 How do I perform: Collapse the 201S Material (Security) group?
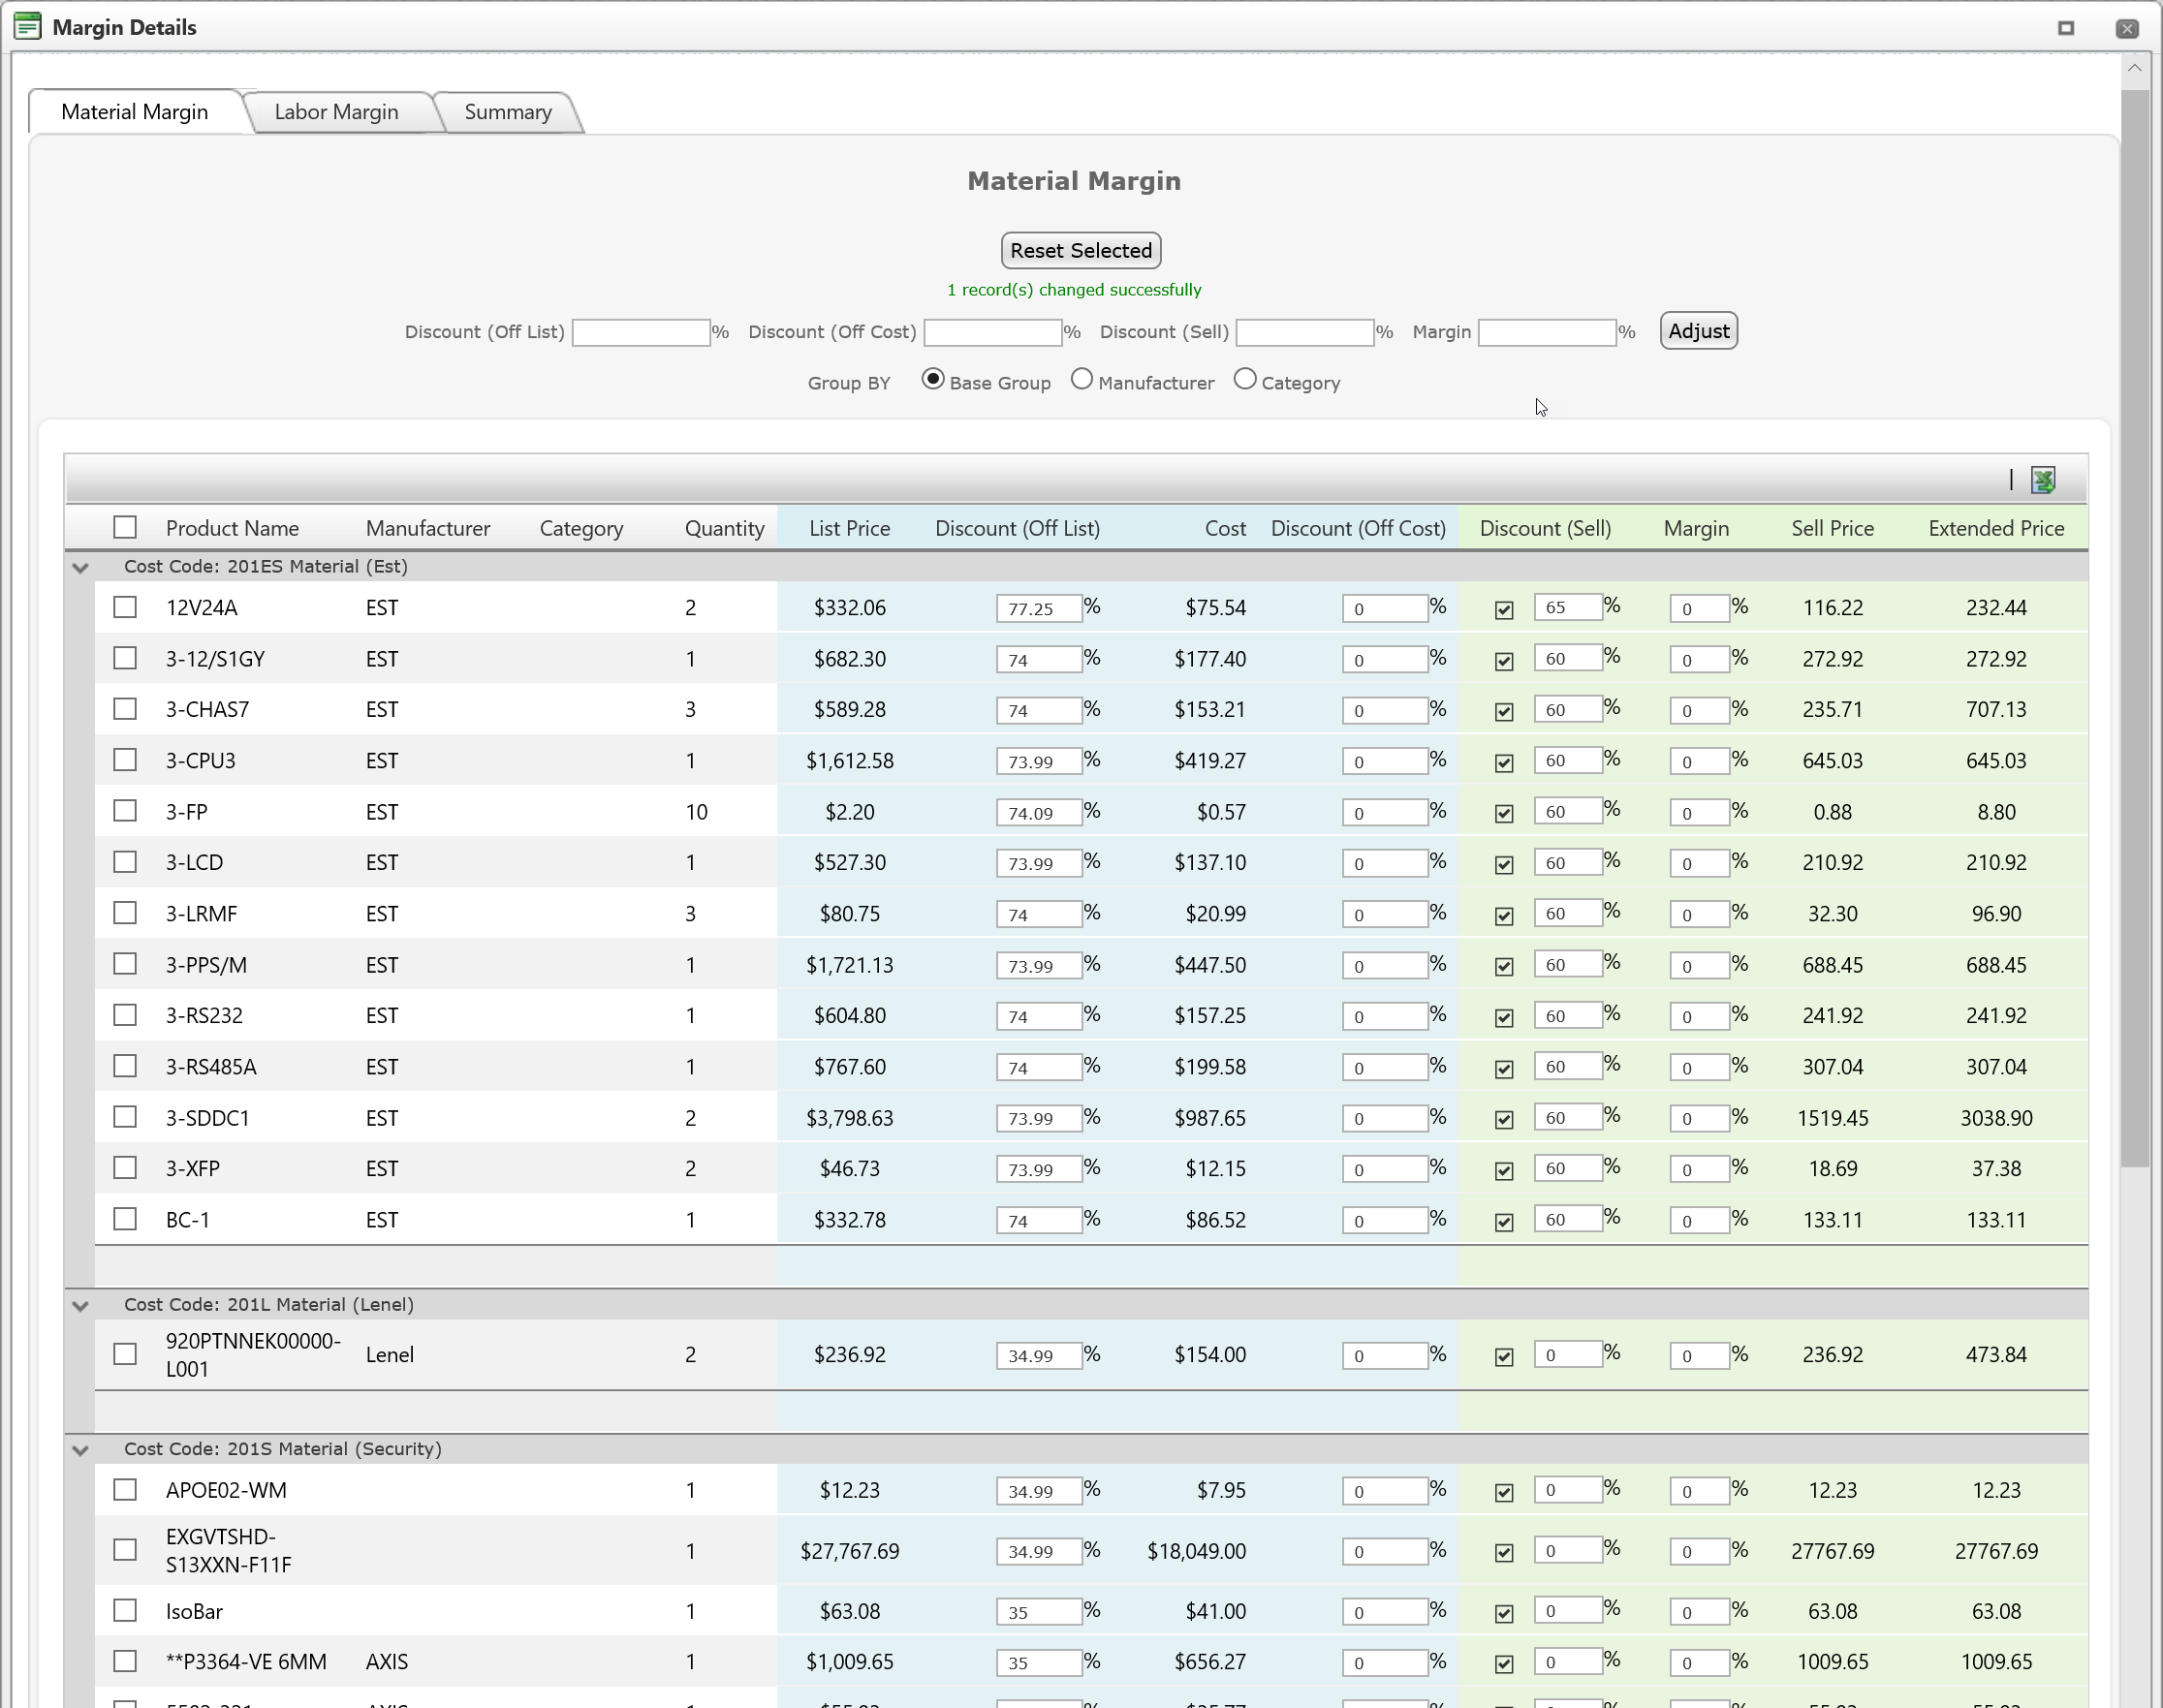pyautogui.click(x=81, y=1450)
